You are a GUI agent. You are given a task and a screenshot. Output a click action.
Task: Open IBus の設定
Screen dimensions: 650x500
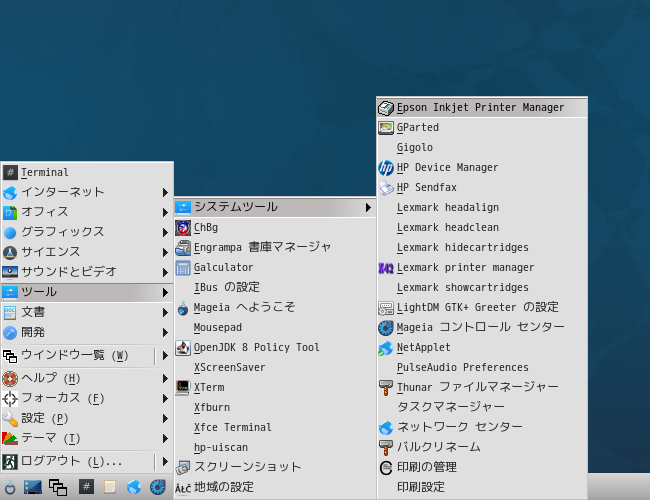(275, 288)
